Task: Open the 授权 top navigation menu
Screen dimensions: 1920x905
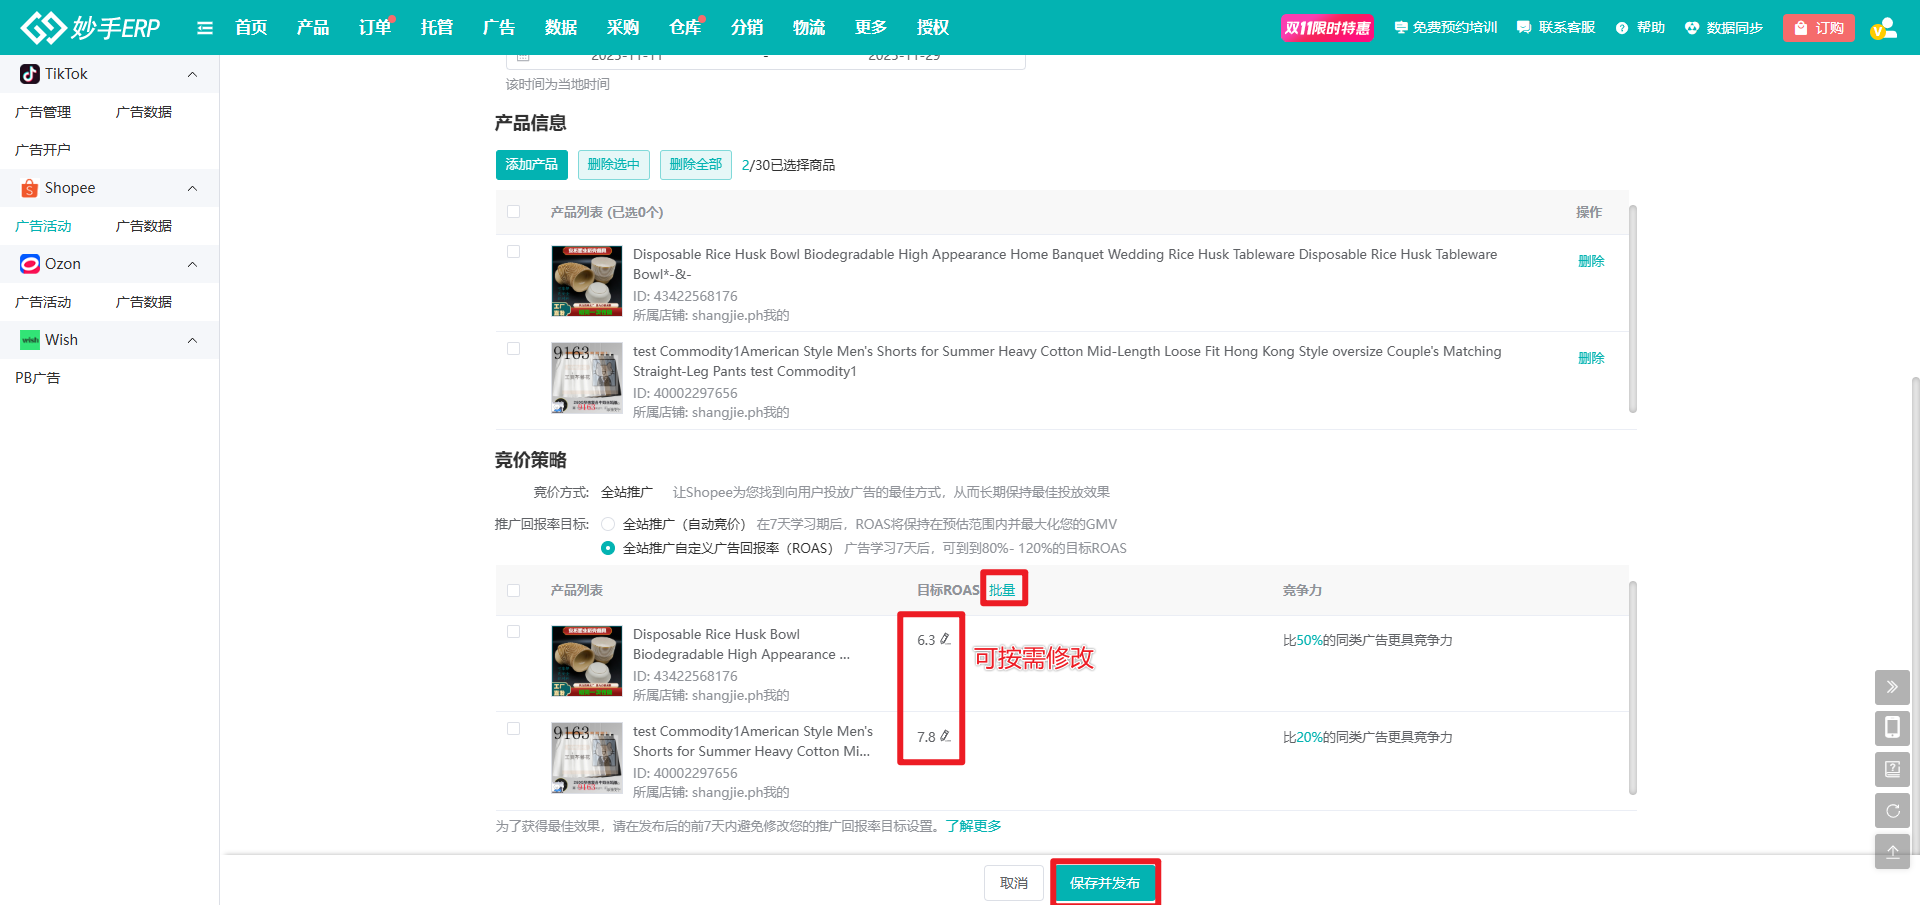Action: (933, 28)
